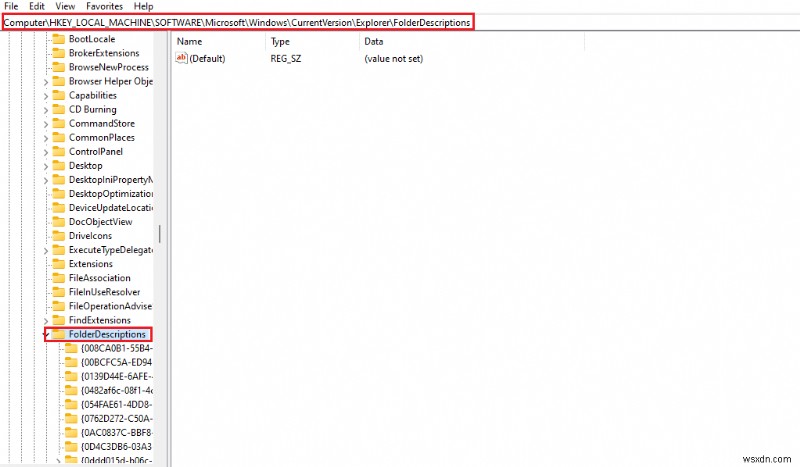The image size is (800, 467).
Task: Click the DriveIcons folder icon
Action: [x=59, y=236]
